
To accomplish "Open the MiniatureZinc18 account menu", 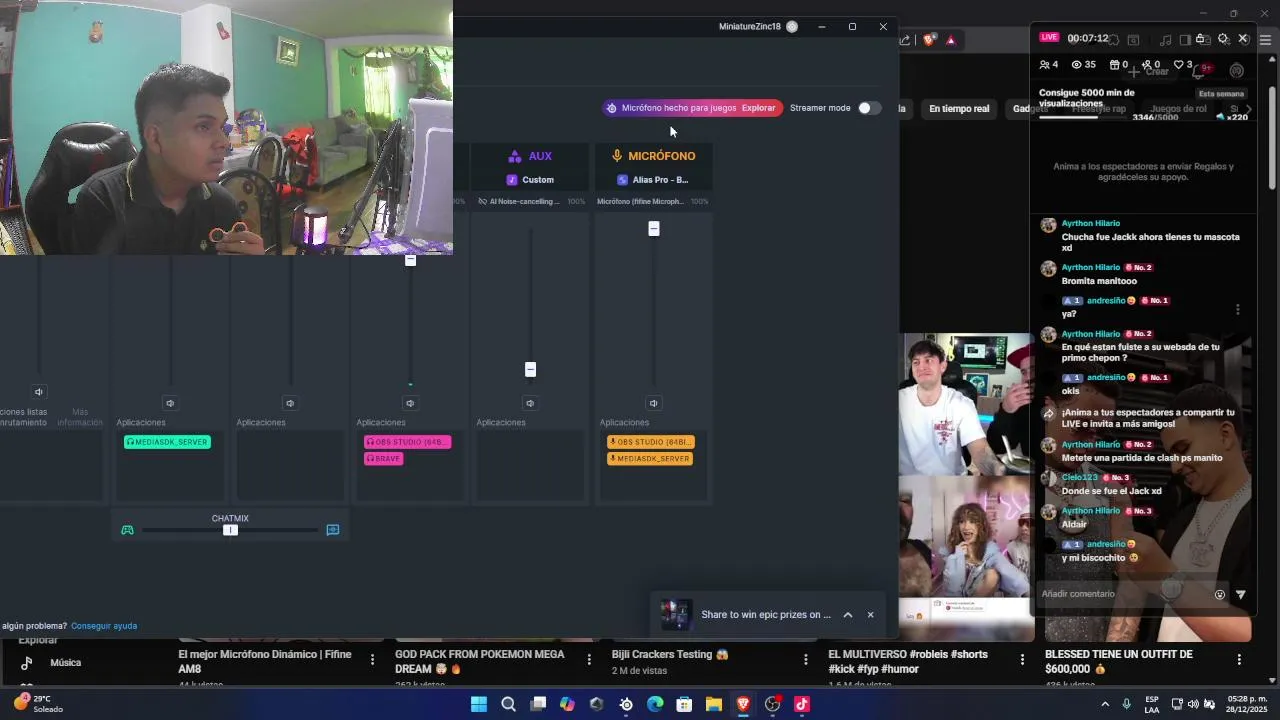I will pos(757,27).
